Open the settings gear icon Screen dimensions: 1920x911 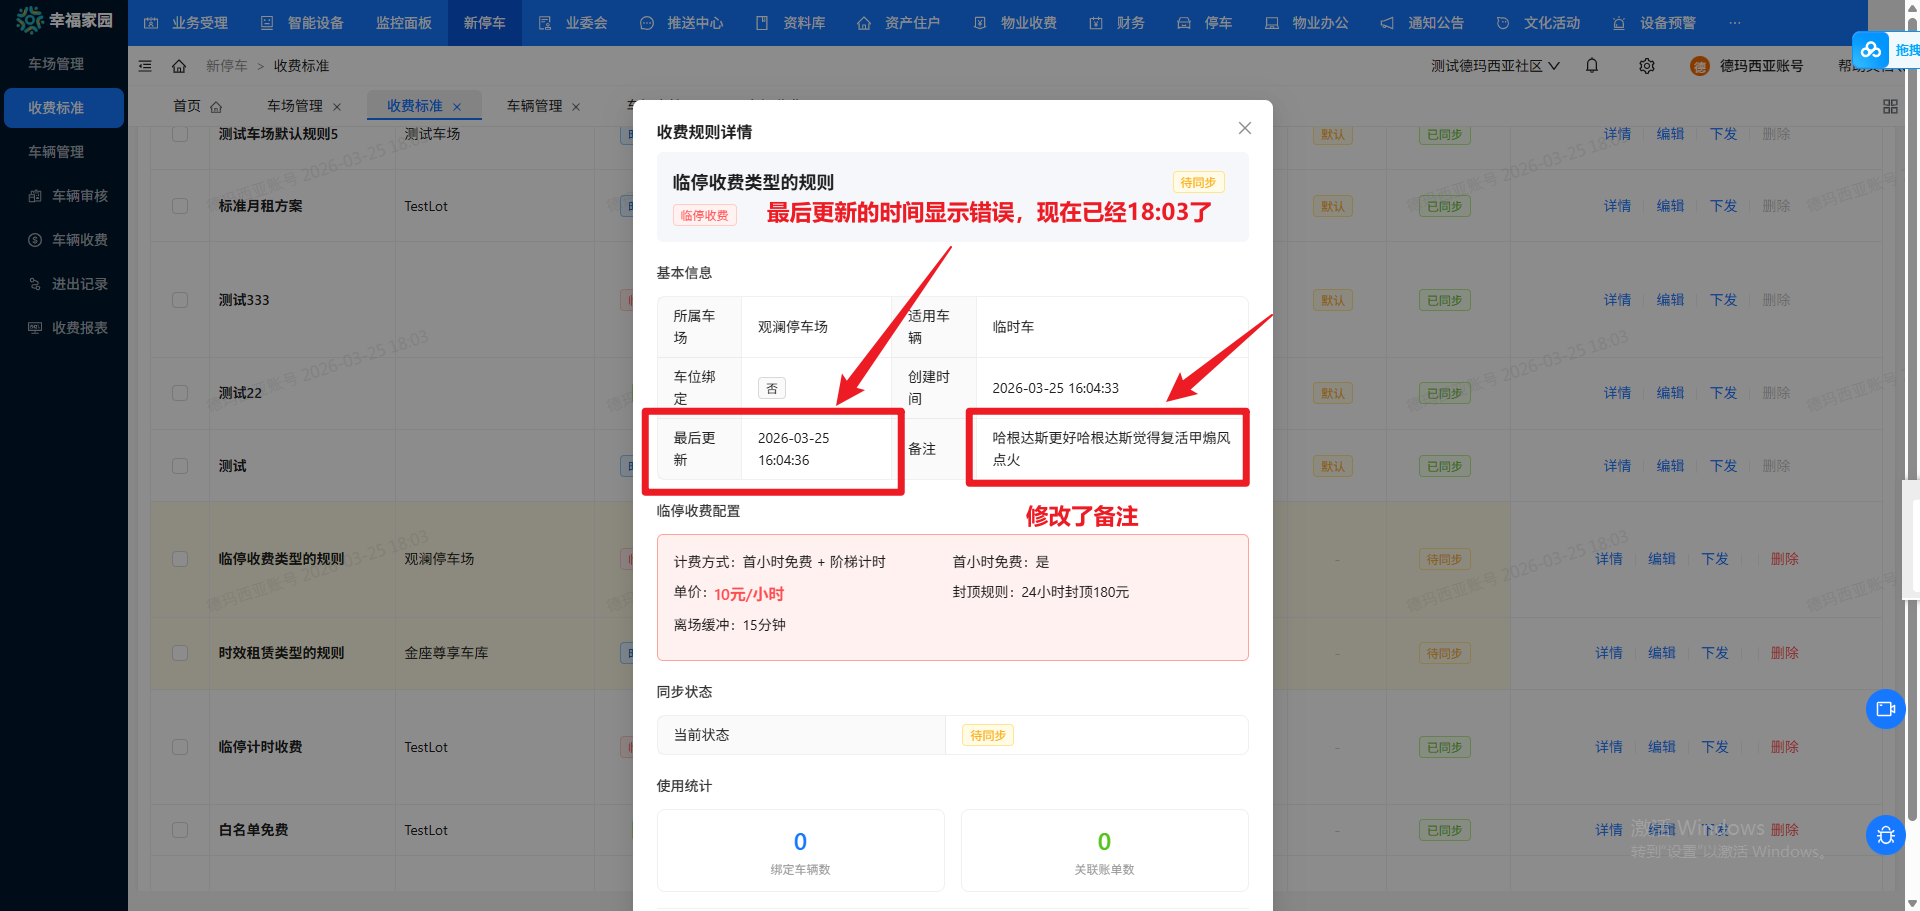coord(1647,66)
